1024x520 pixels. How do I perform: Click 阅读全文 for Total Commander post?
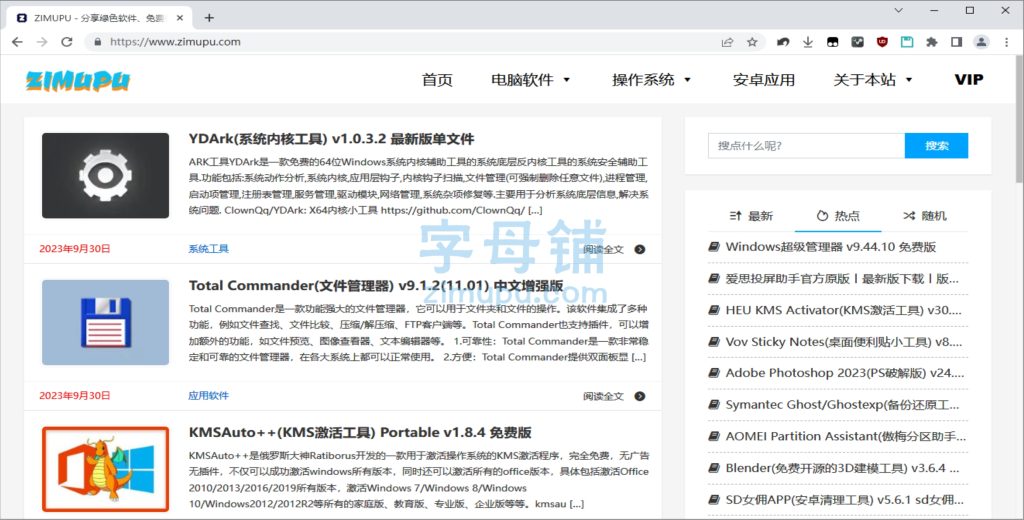point(603,397)
